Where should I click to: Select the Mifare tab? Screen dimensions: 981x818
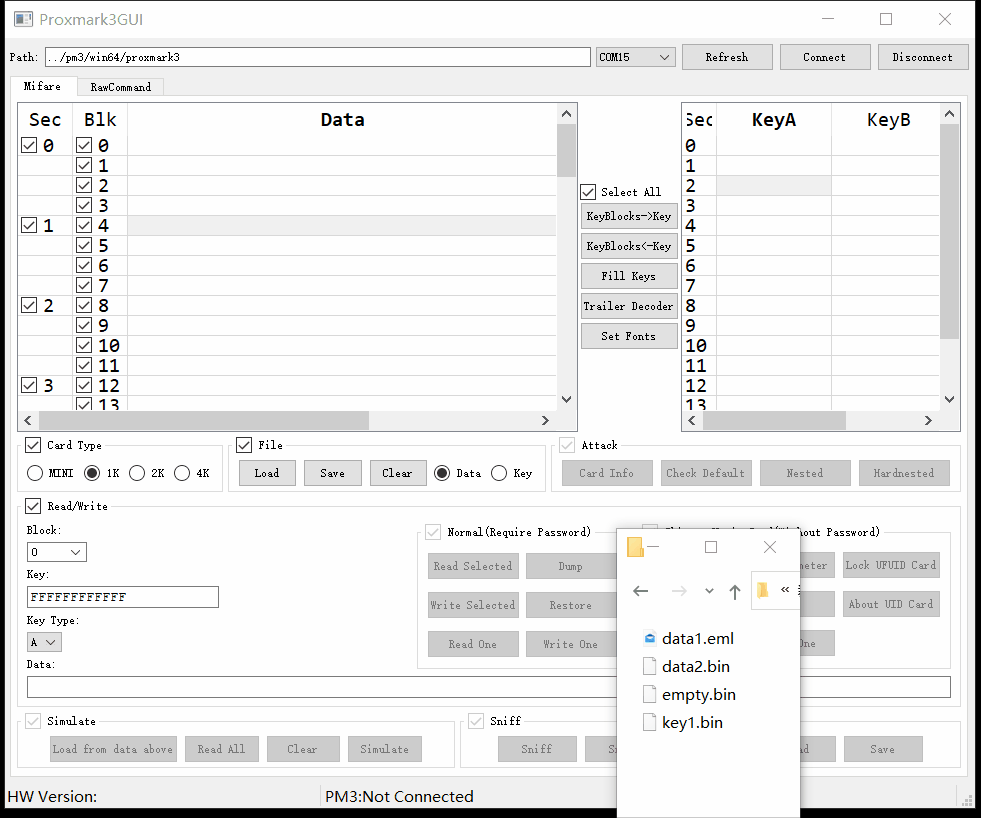(43, 87)
